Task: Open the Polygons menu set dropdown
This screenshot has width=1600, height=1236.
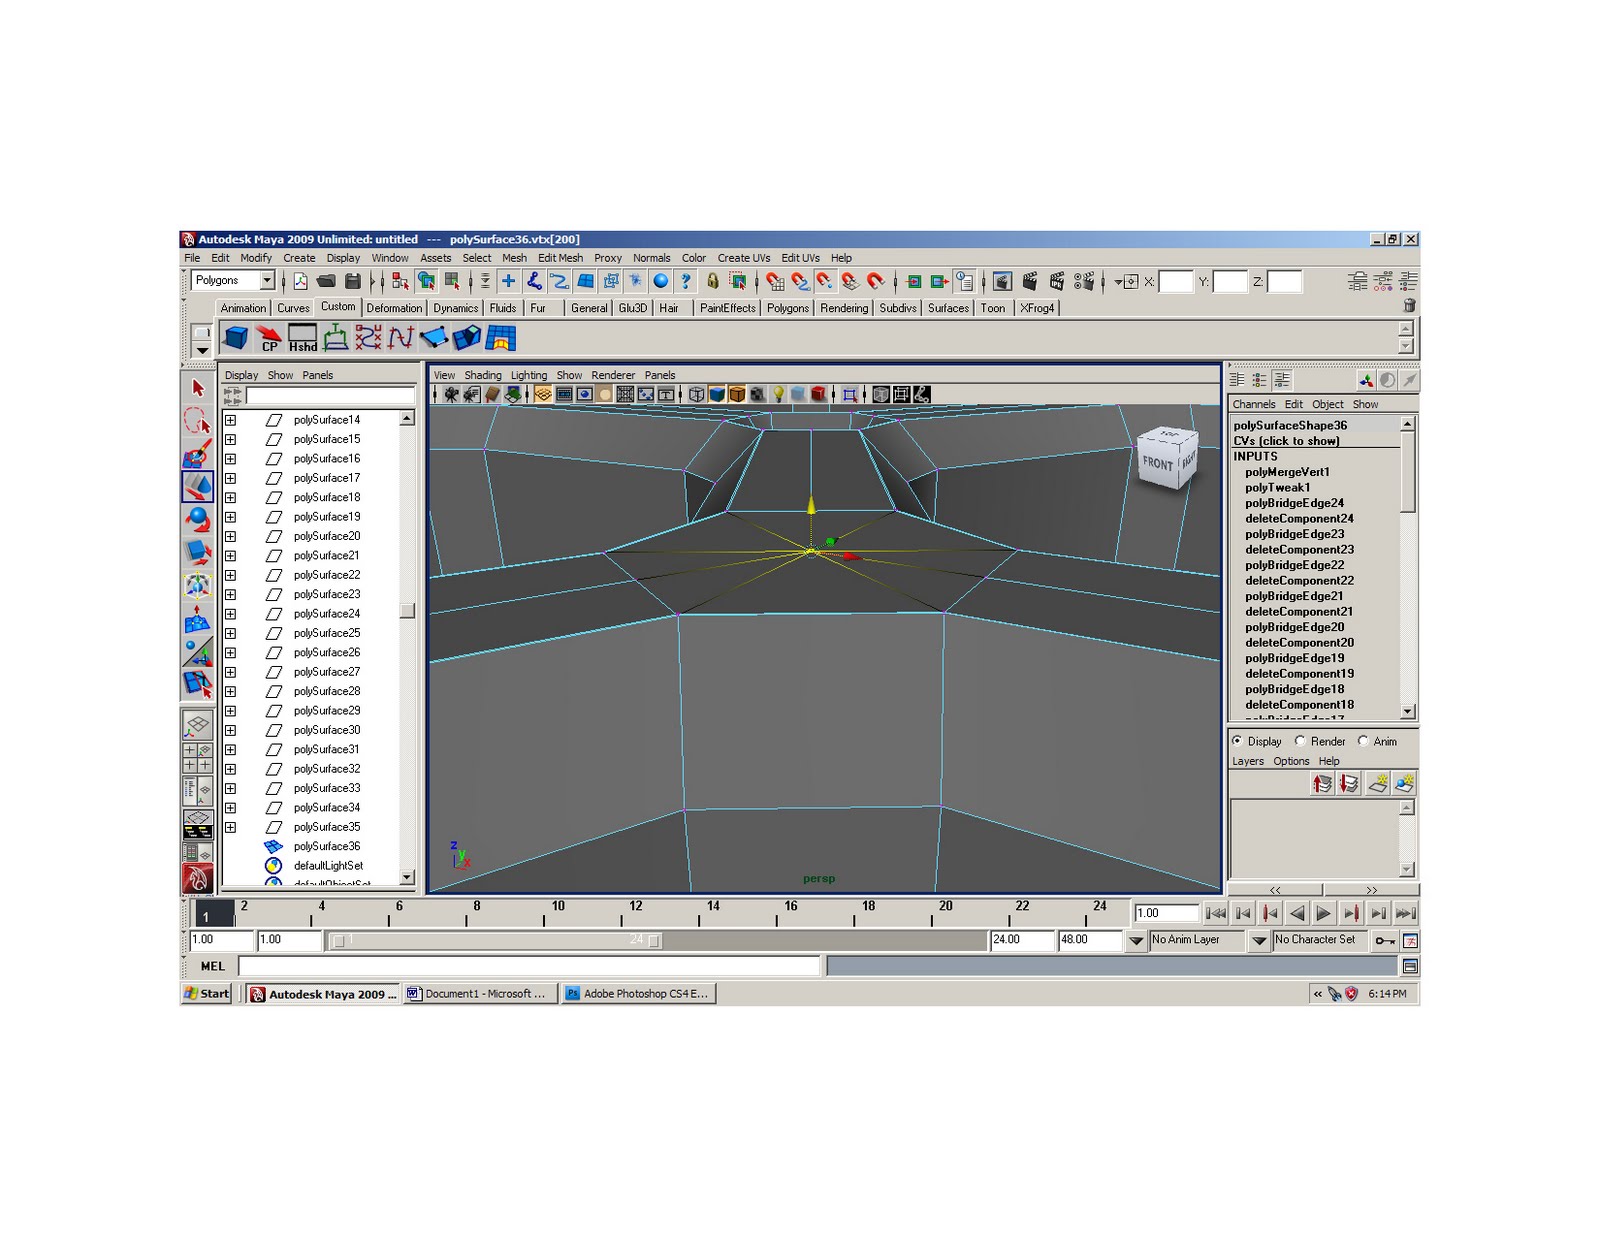Action: 267,281
